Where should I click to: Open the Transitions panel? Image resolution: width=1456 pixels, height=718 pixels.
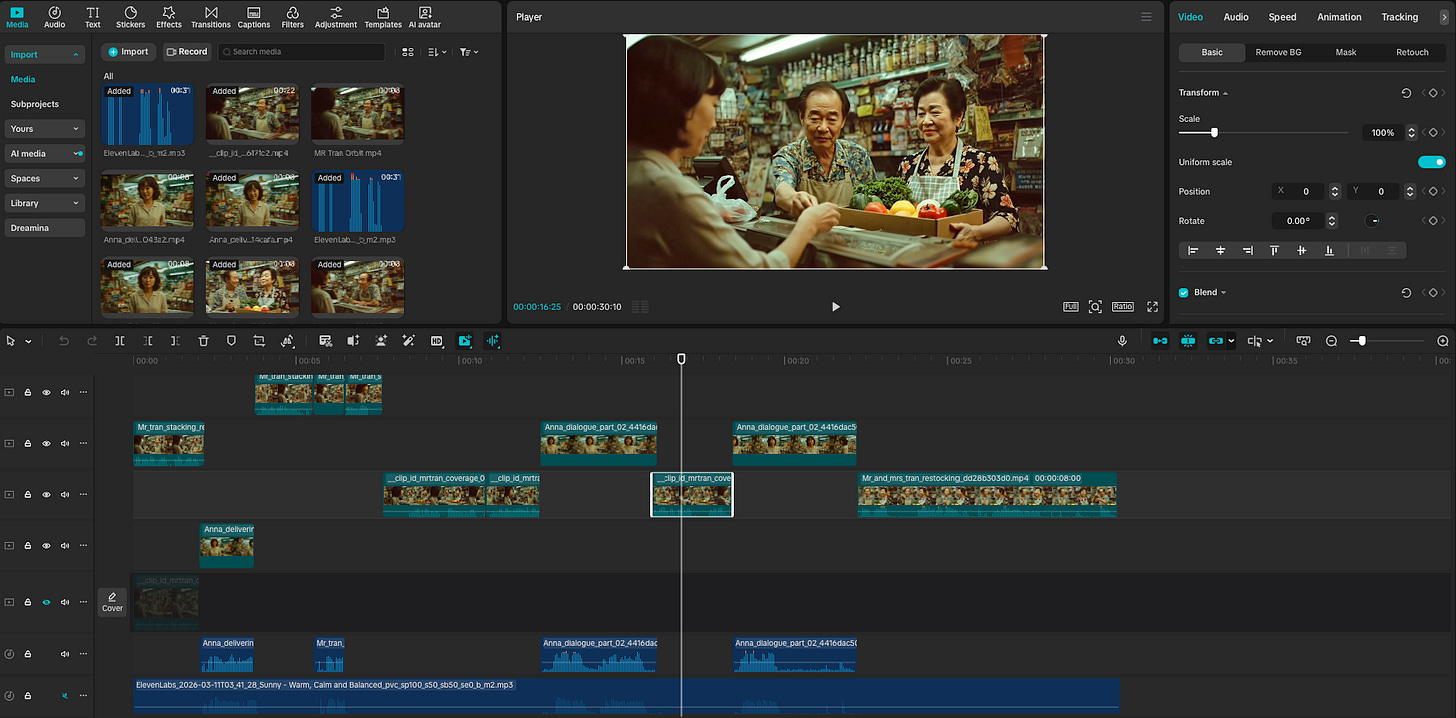211,16
